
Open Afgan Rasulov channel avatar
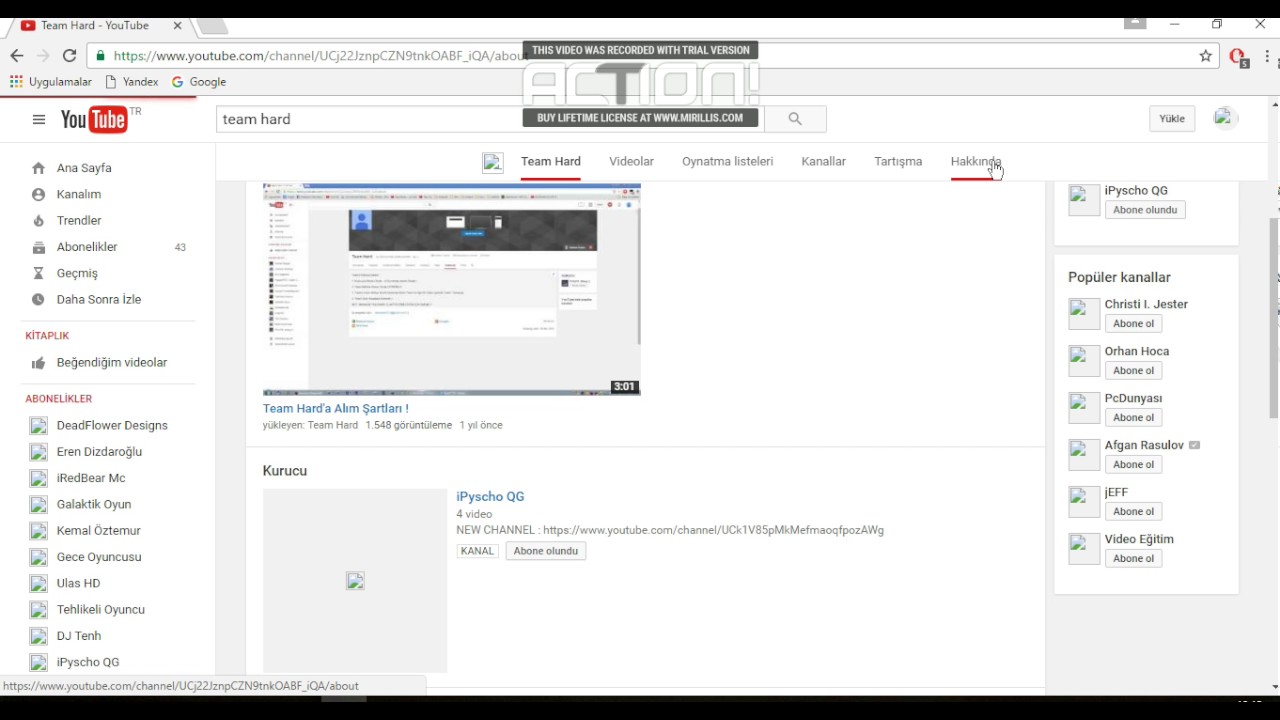pyautogui.click(x=1084, y=455)
